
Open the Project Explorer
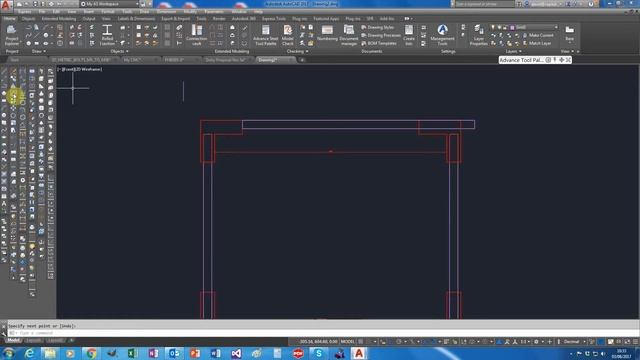point(12,35)
